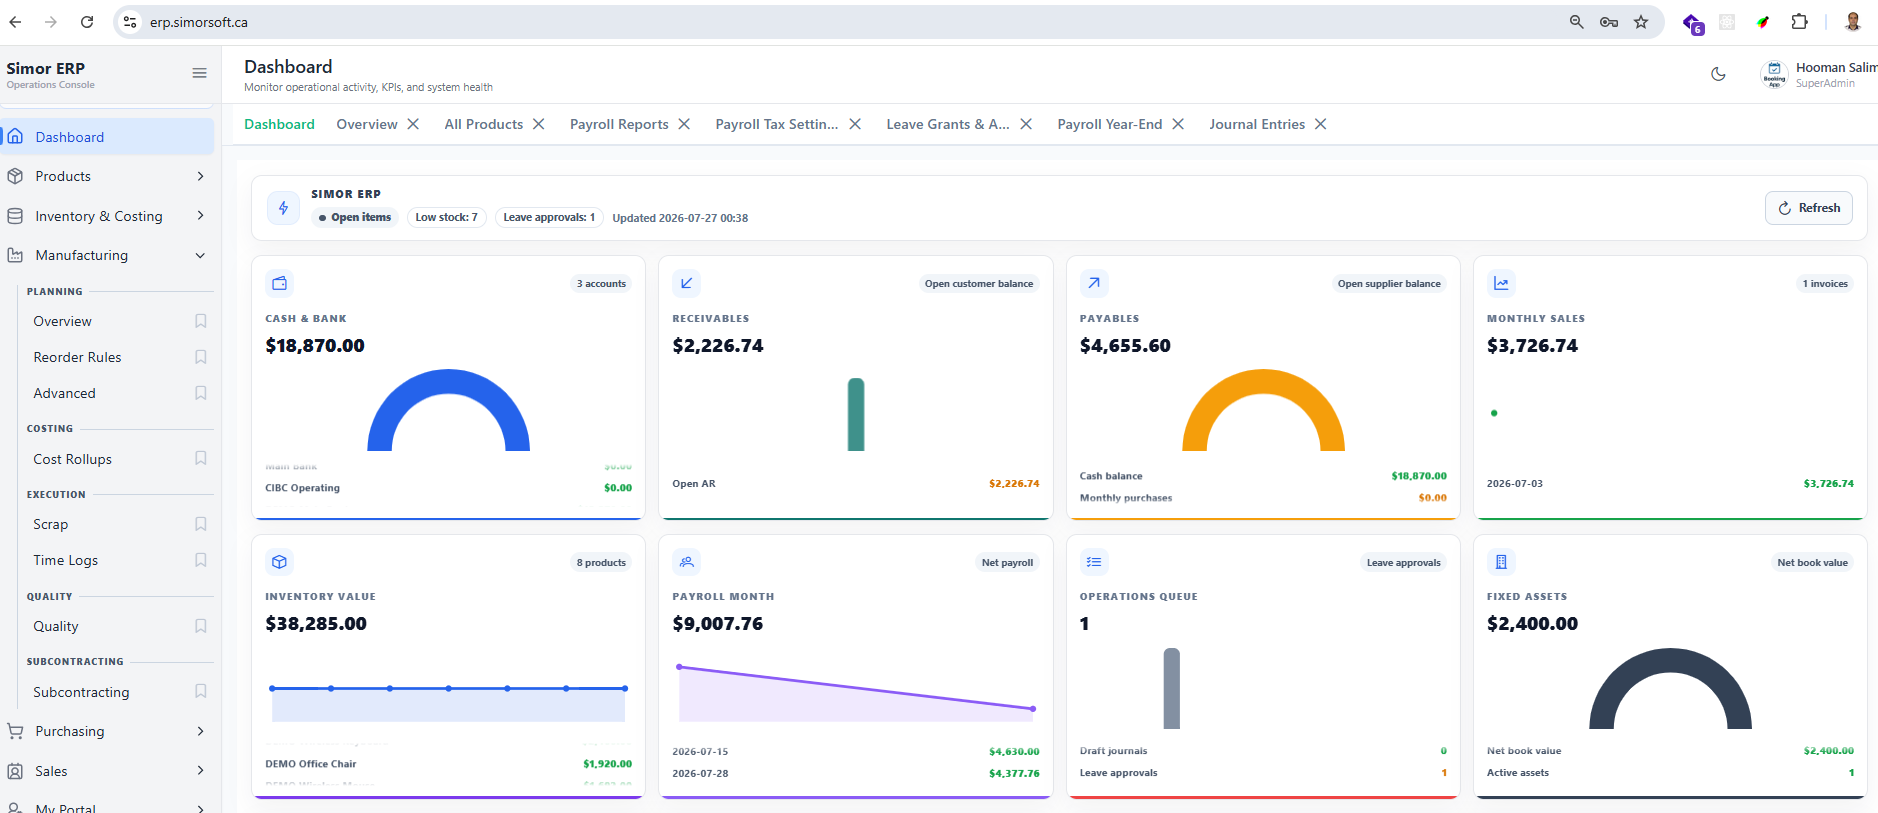The height and width of the screenshot is (813, 1878).
Task: Click the lightning bolt Simor ERP icon
Action: click(283, 208)
